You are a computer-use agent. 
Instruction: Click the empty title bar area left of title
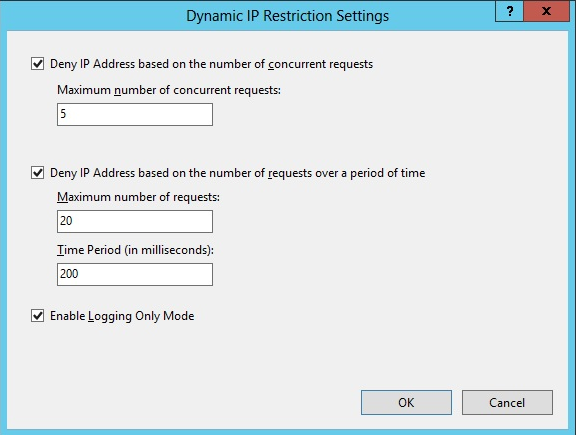[92, 15]
